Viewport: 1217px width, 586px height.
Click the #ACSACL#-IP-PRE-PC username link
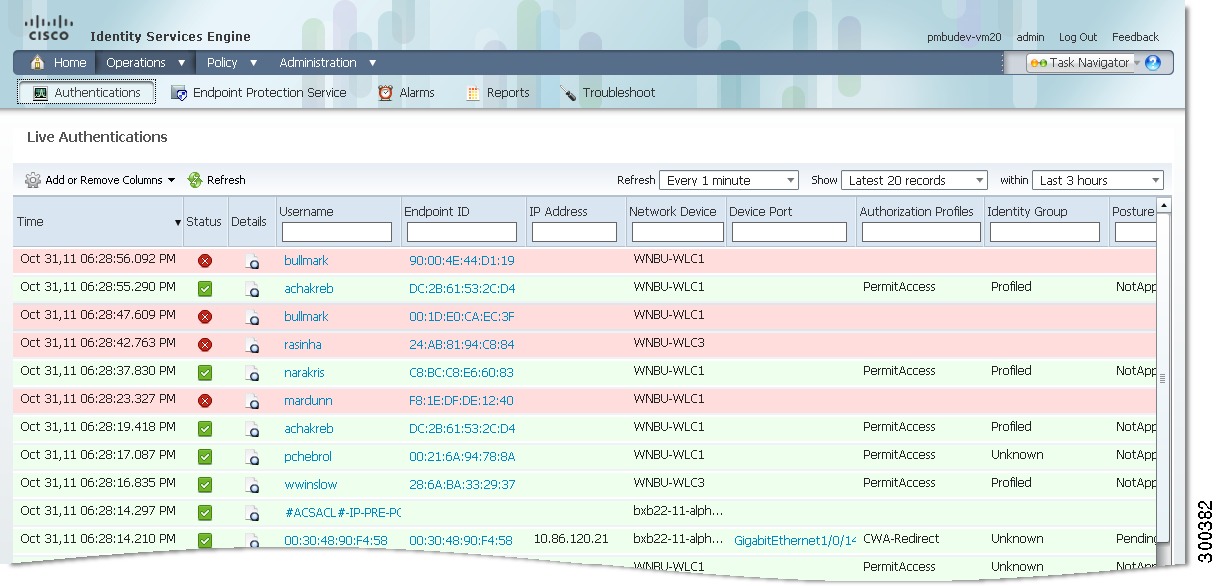click(343, 513)
